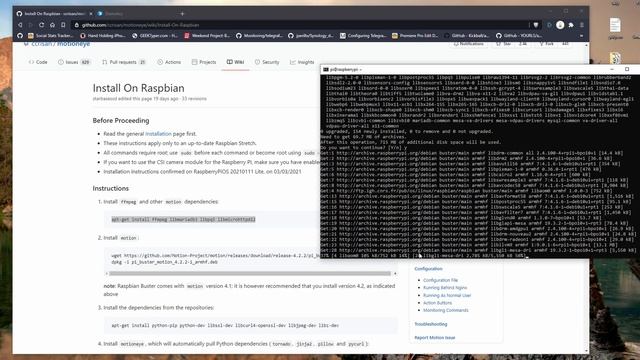Open the Action Buttons wiki link
Screen dimensions: 640x360
click(x=438, y=303)
